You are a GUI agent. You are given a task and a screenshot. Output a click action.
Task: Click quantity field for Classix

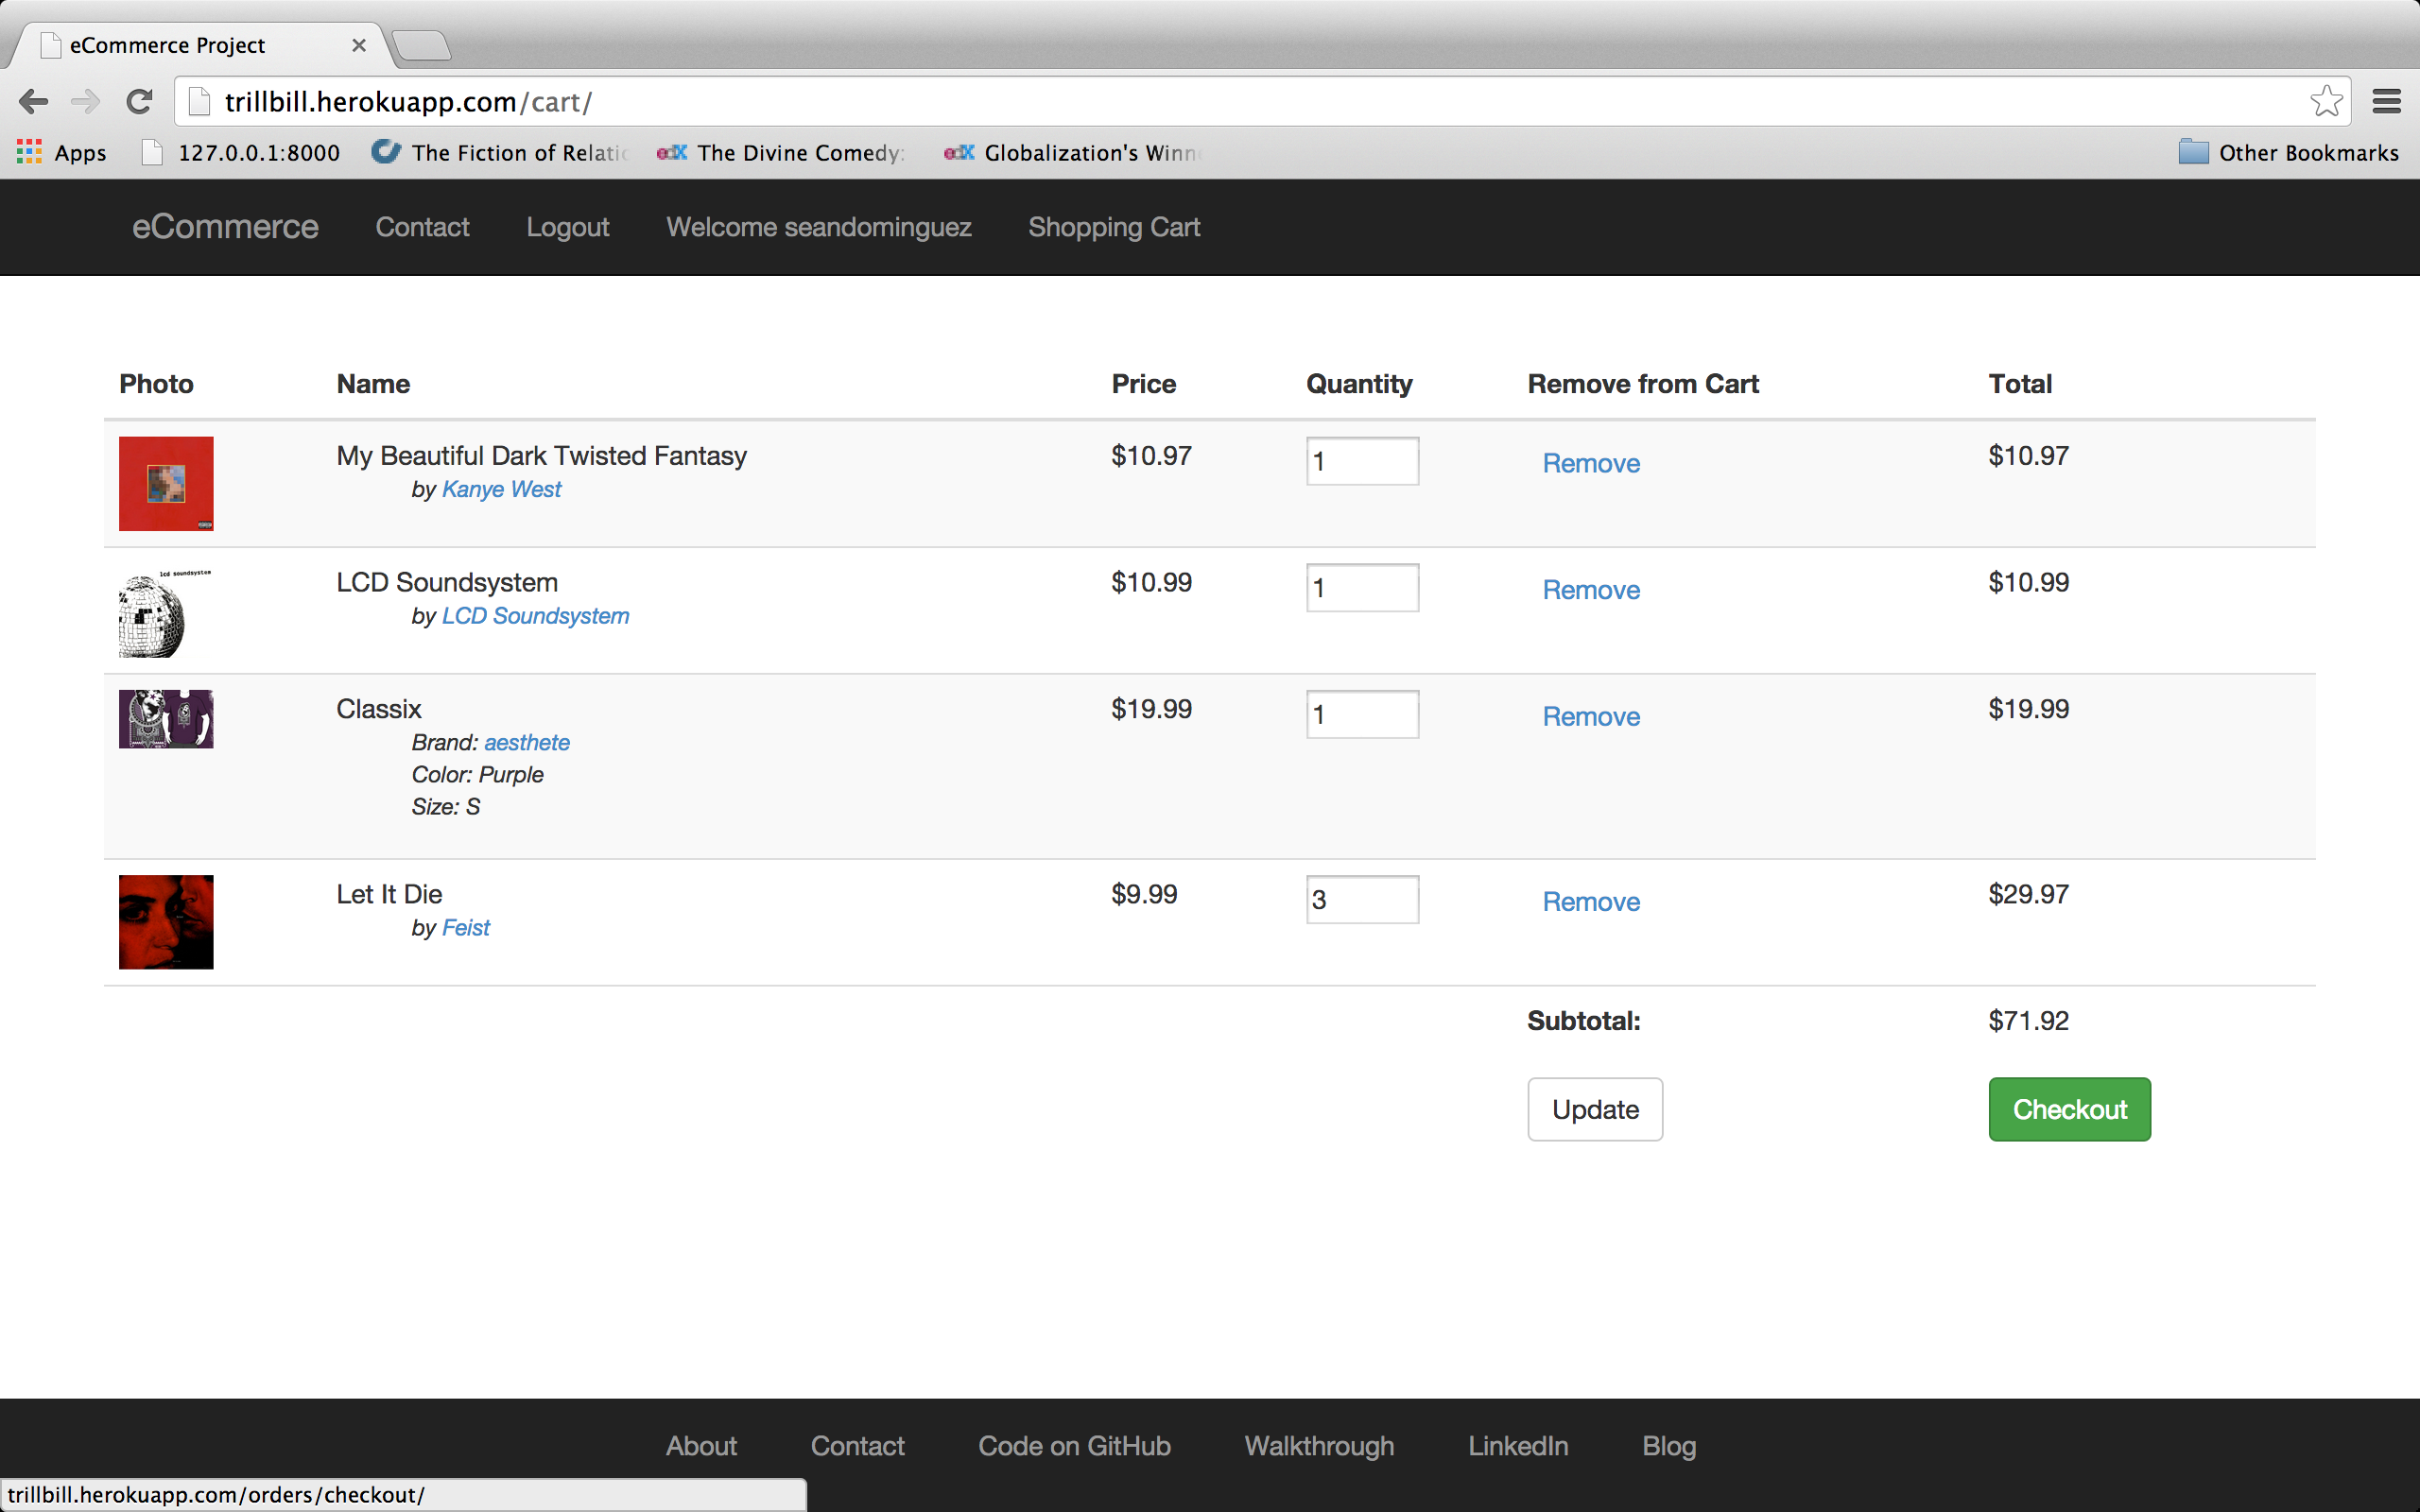tap(1361, 714)
